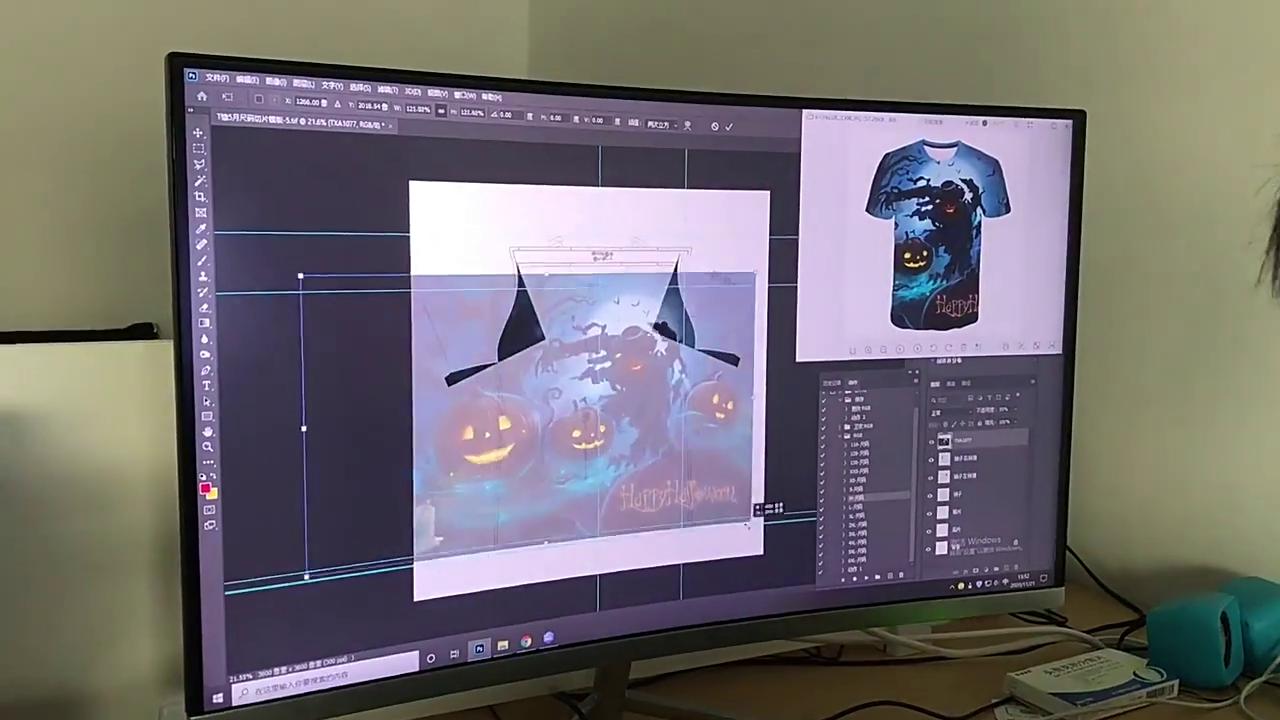Screen dimensions: 1280x720
Task: Change screen mode from toolbar bottom
Action: [x=210, y=525]
